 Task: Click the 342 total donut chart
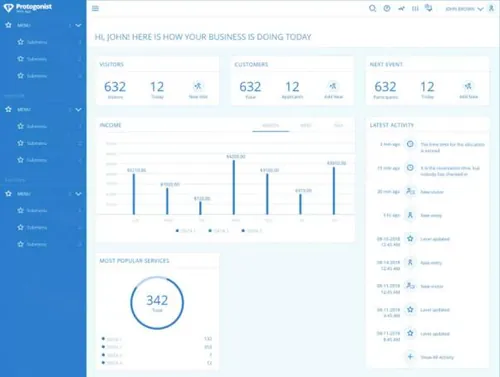[157, 303]
